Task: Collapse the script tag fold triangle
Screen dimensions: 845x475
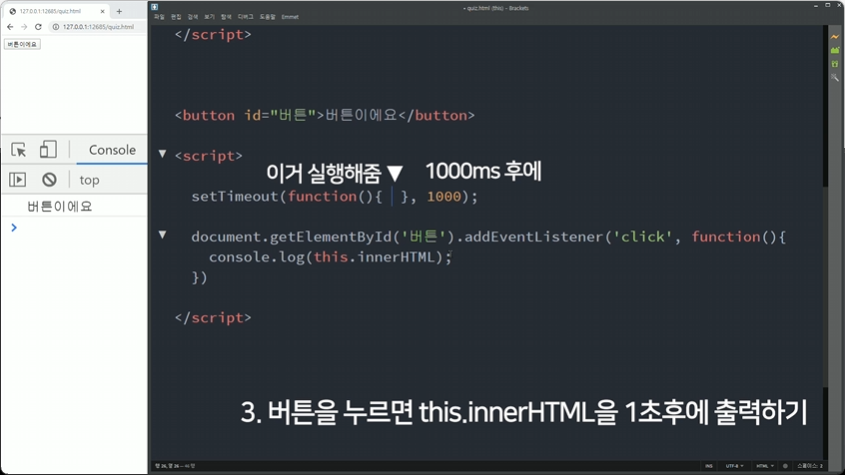Action: coord(162,154)
